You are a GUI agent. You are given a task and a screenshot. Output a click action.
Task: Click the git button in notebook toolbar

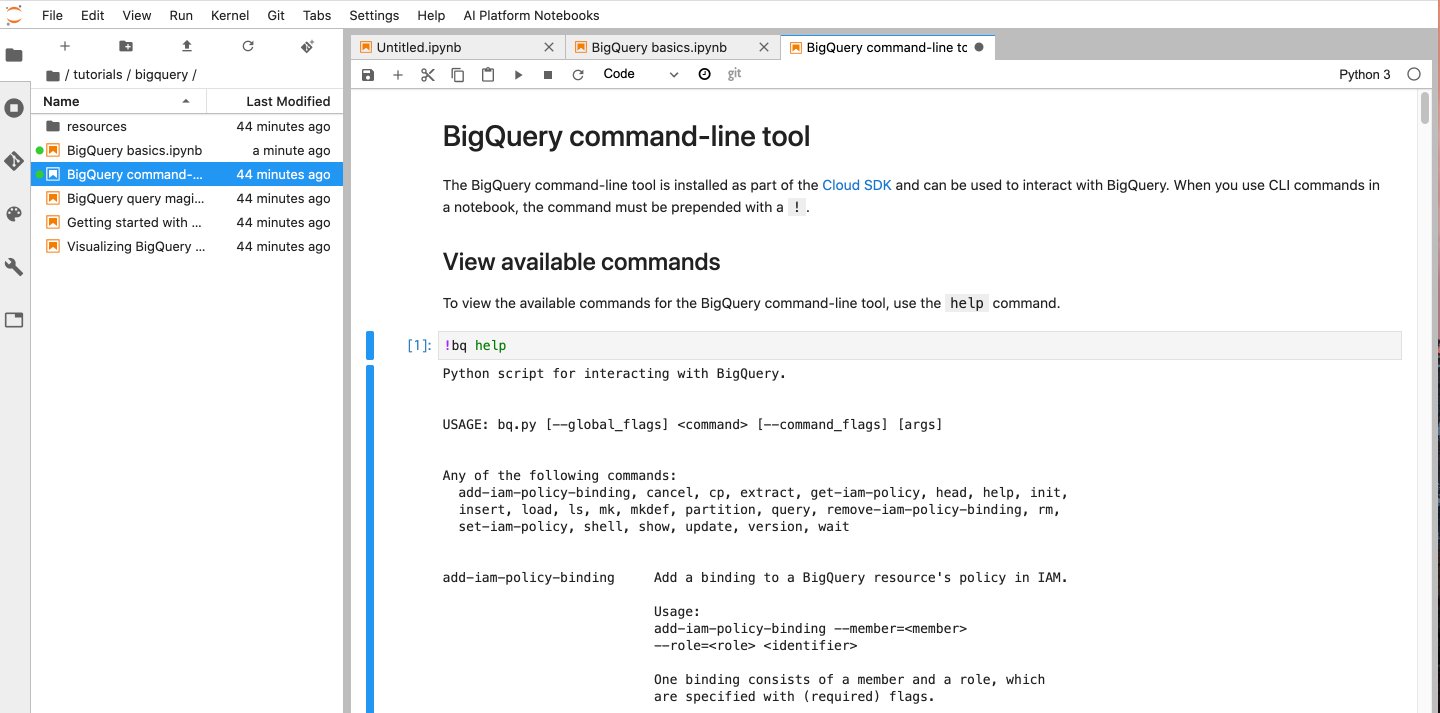coord(735,74)
